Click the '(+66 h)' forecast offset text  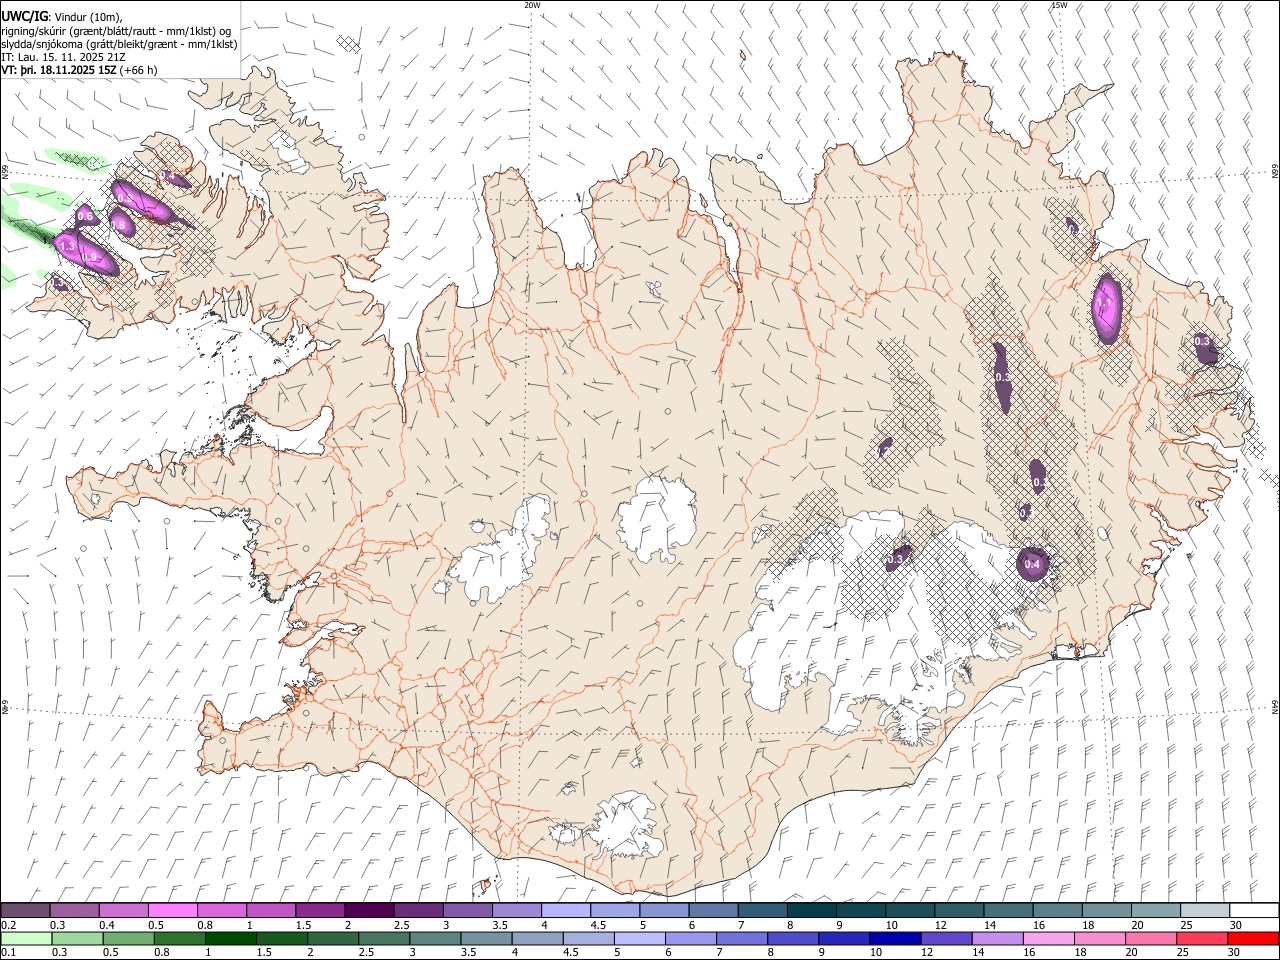pyautogui.click(x=138, y=70)
